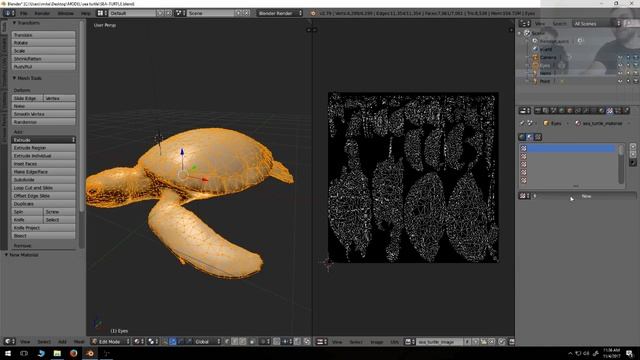Collapse the New Material operator panel
Screen dimensions: 640x360
point(7,255)
